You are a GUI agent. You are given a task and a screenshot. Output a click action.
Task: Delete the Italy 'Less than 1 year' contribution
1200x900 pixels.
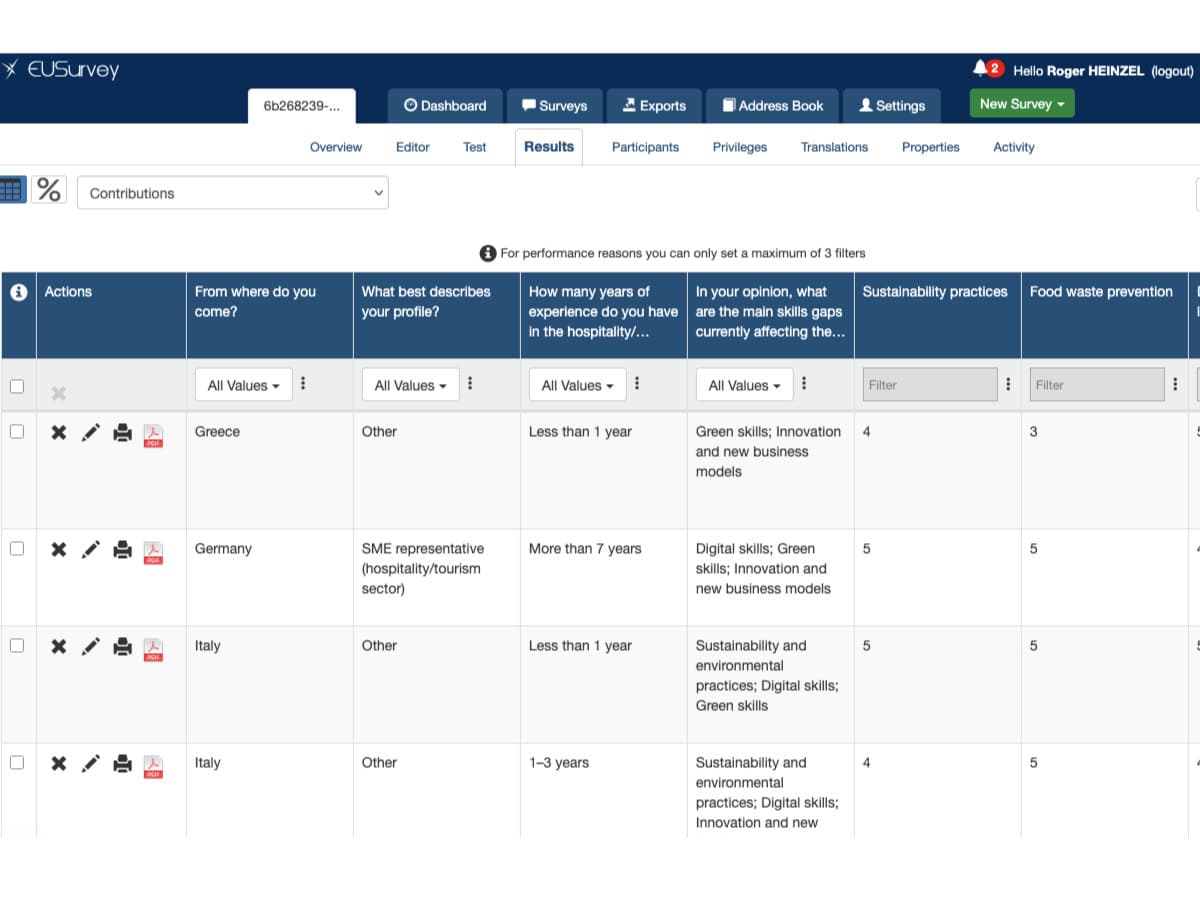pos(59,647)
